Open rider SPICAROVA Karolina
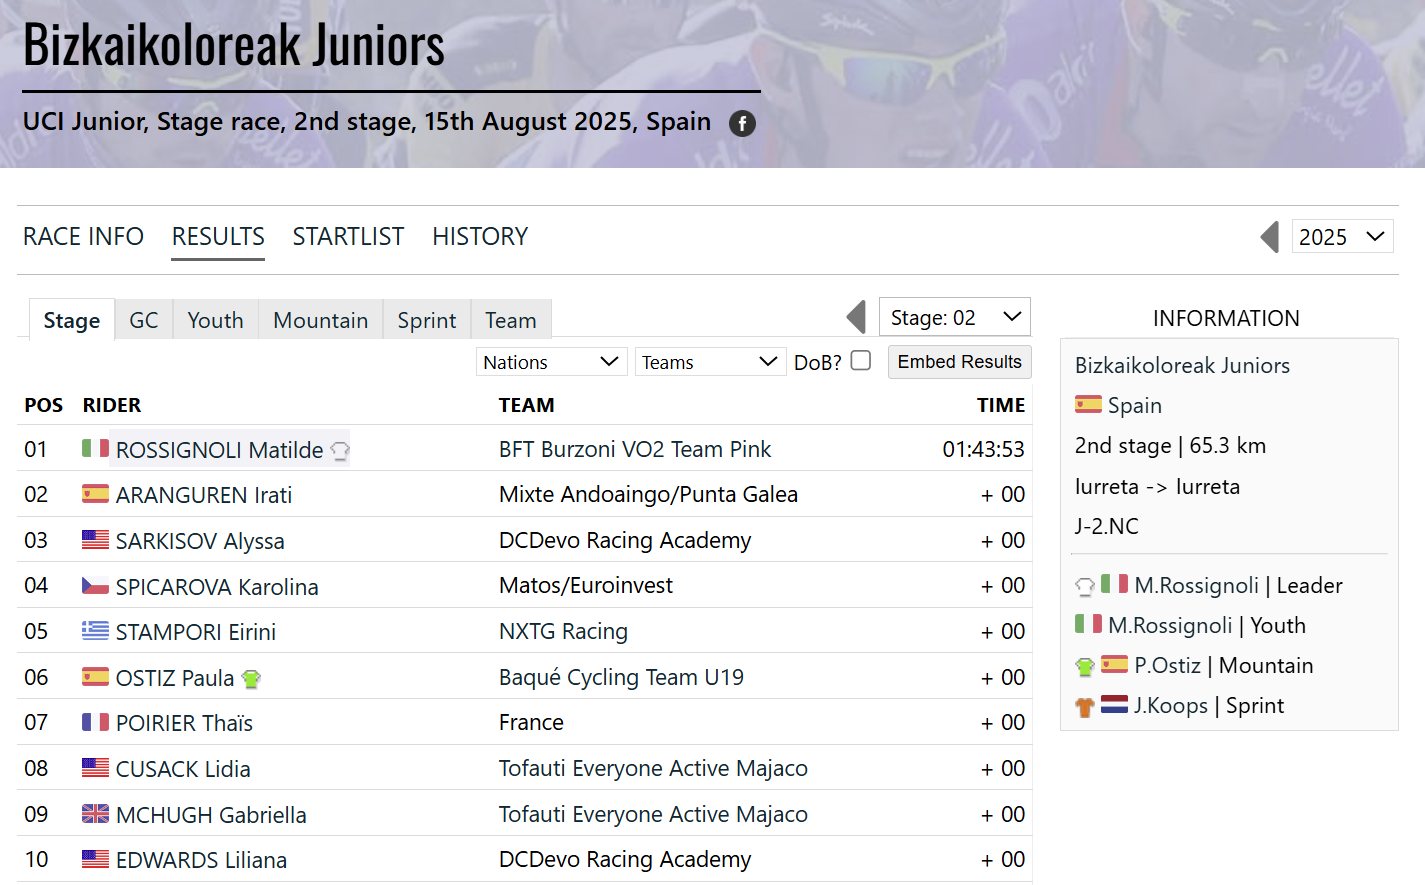The height and width of the screenshot is (885, 1425). (217, 587)
